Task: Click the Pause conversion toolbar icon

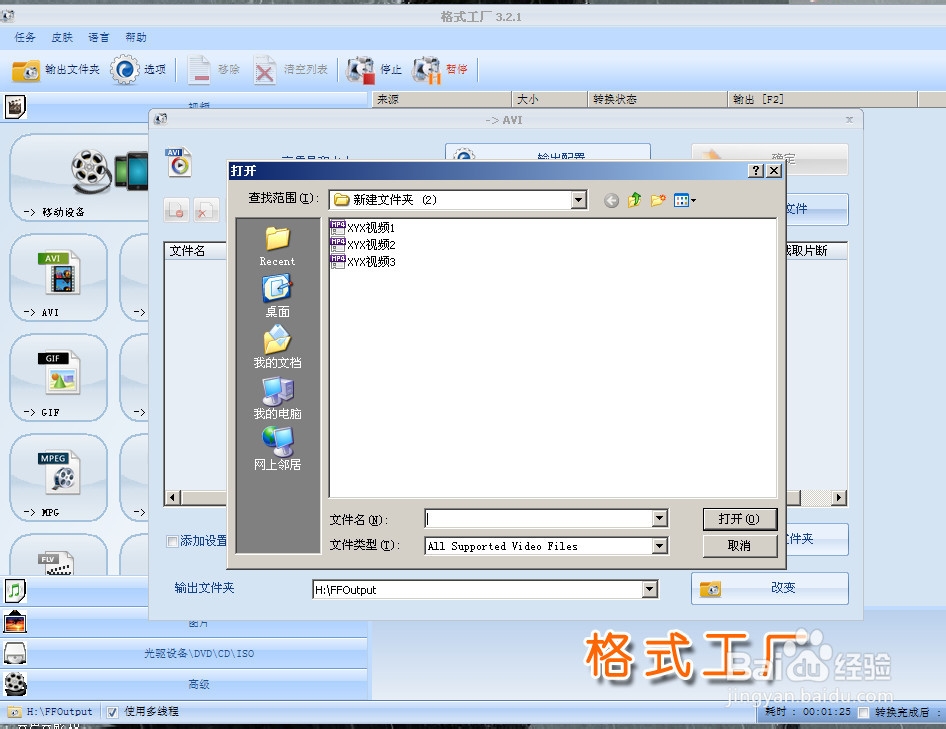Action: click(427, 70)
